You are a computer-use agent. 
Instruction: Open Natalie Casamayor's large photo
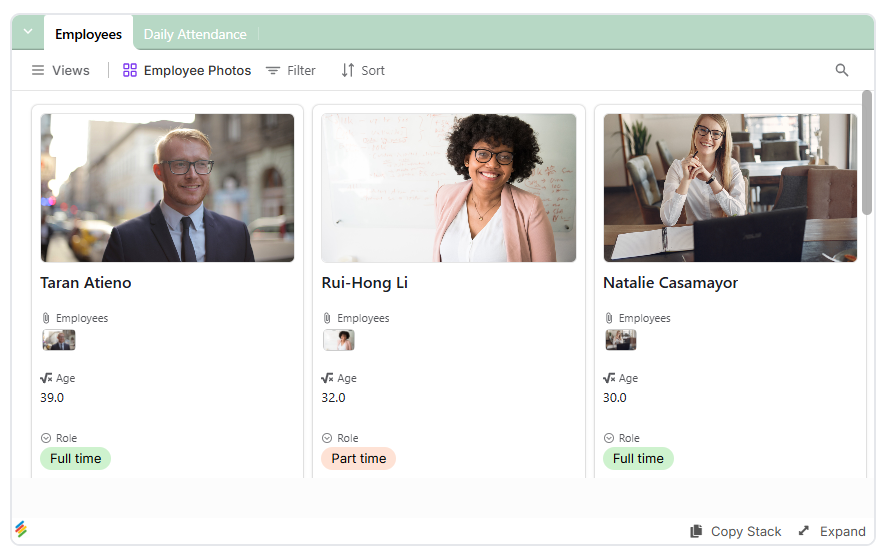(730, 188)
